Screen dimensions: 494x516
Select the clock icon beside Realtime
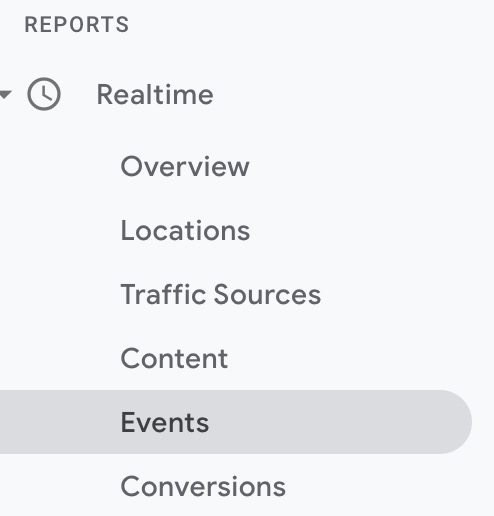(44, 94)
